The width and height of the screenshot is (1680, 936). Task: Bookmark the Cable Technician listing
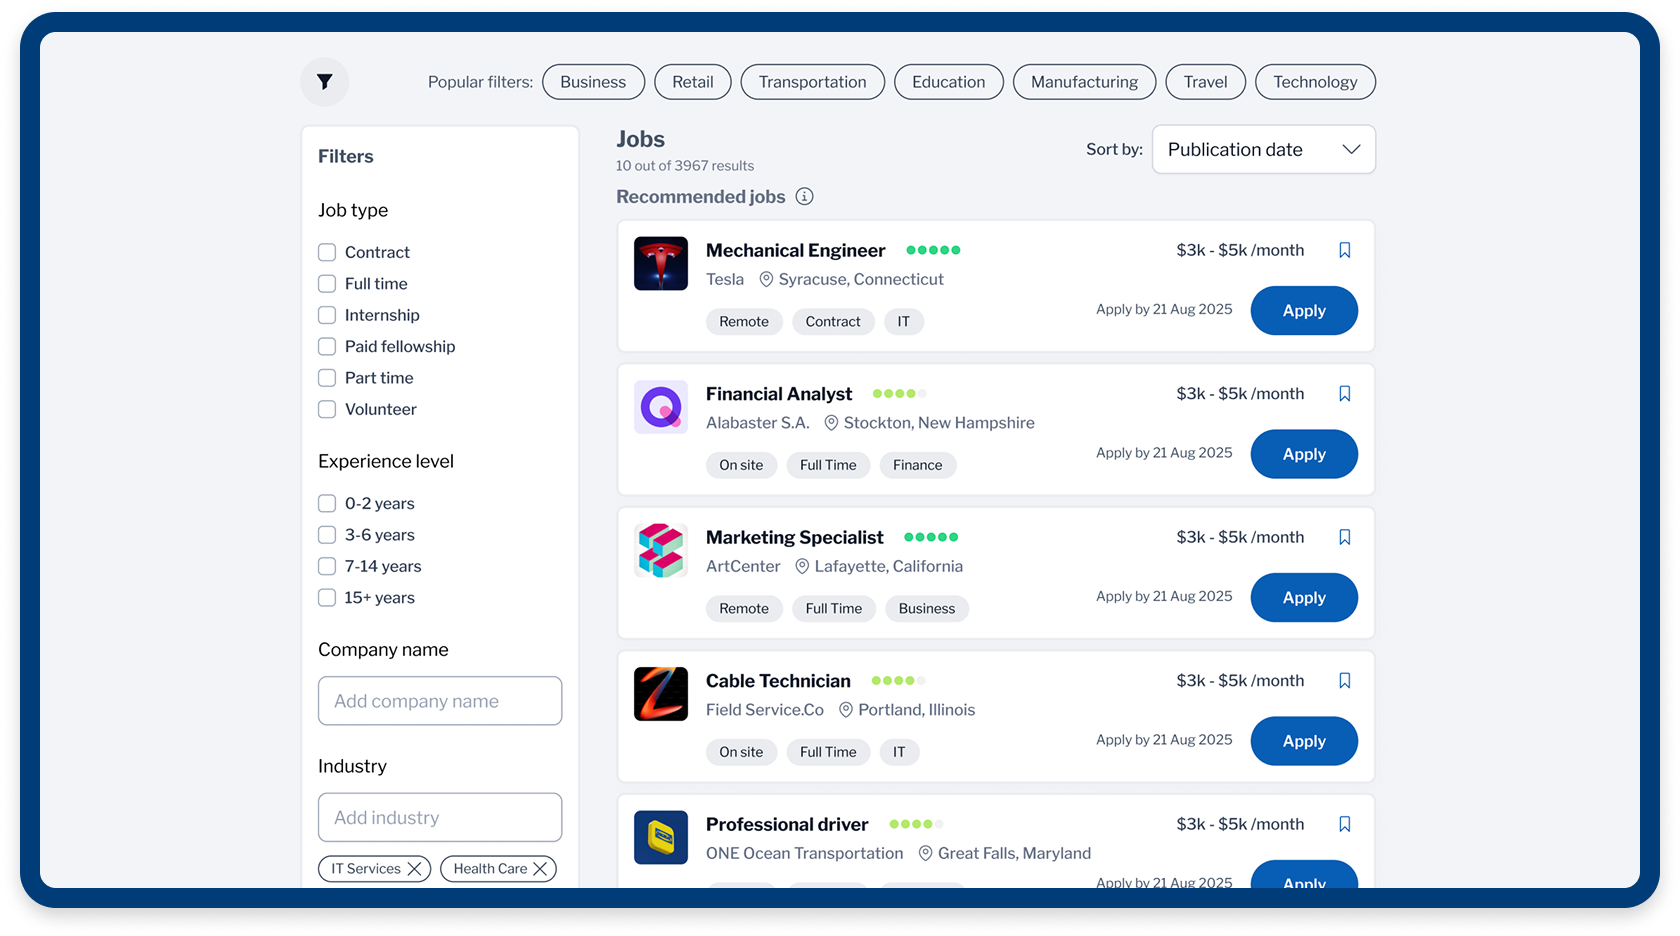click(x=1345, y=681)
